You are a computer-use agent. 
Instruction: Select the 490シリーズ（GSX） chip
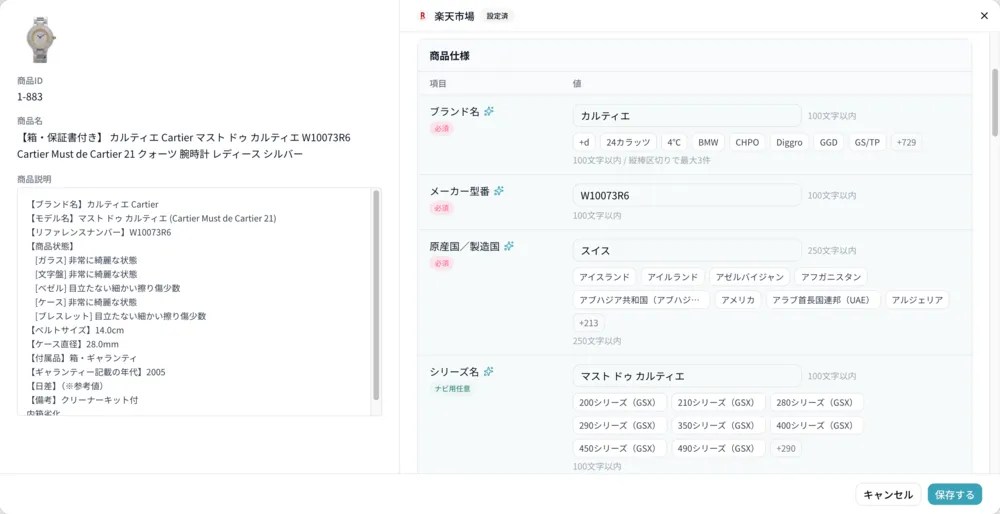[719, 448]
